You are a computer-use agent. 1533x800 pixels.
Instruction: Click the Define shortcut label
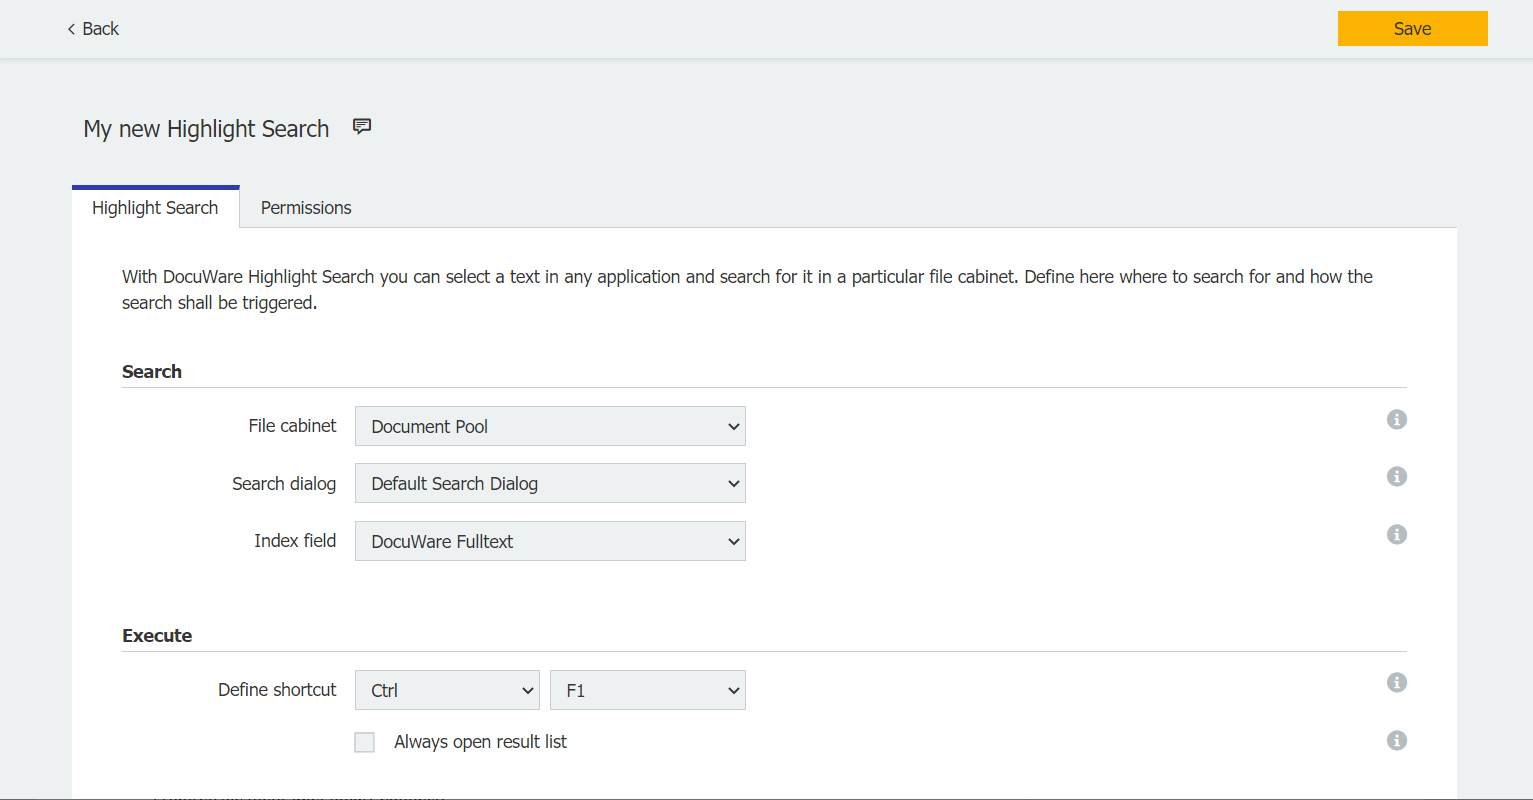pos(277,690)
